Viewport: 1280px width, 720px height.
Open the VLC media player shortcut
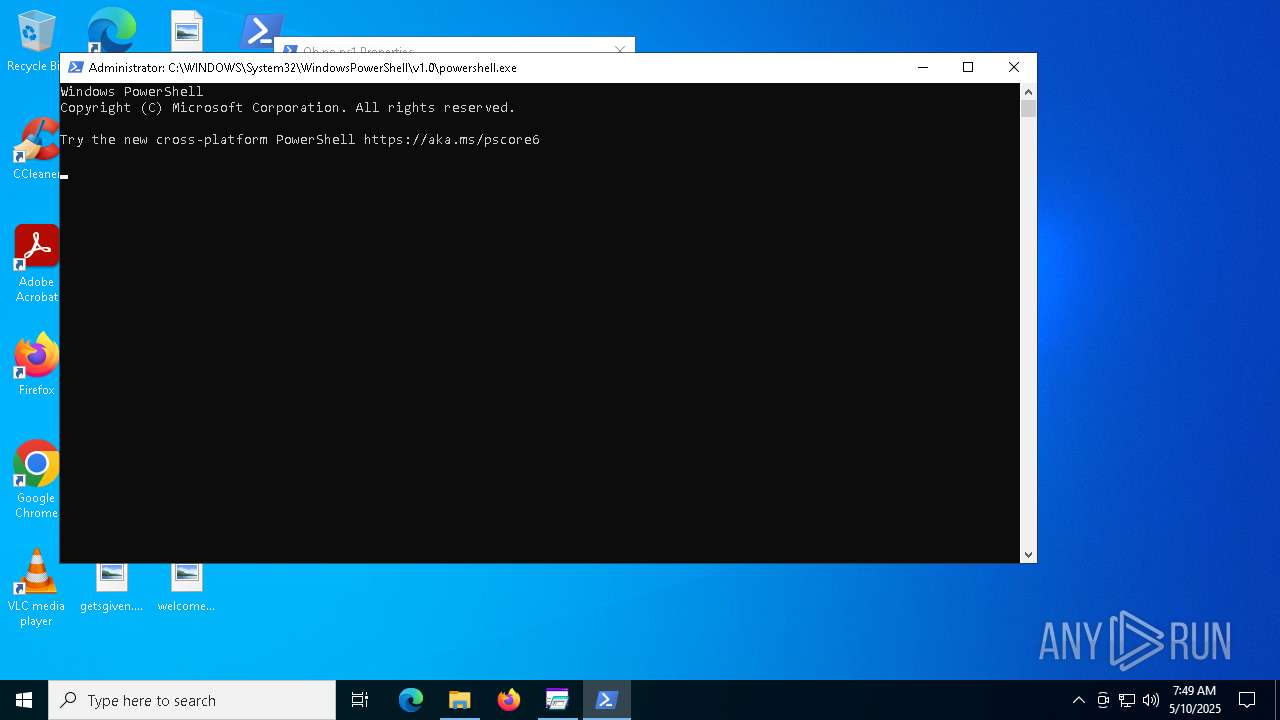click(x=36, y=588)
